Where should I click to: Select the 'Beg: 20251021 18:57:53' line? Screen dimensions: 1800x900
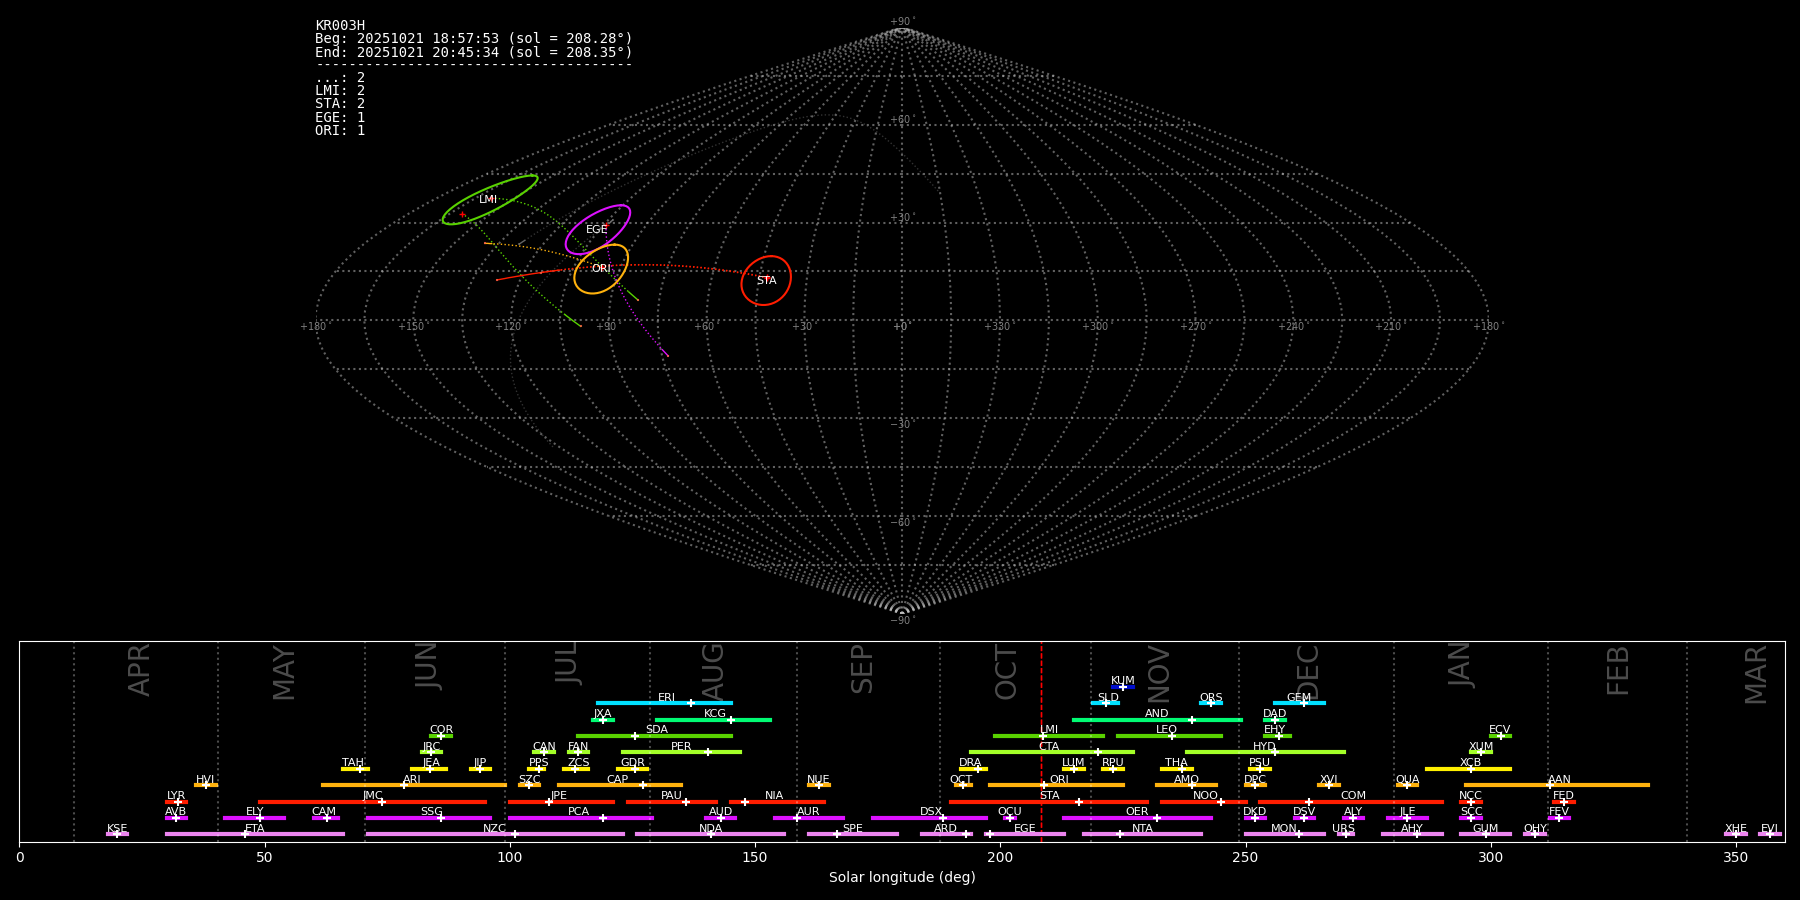pos(474,39)
